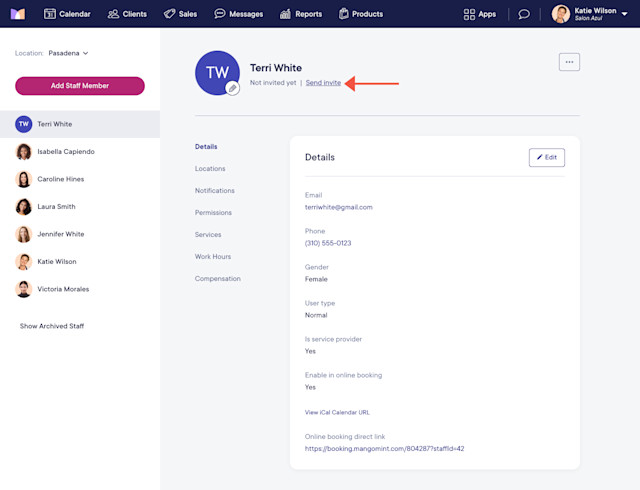Select Isabella Capiendo in staff list

[x=80, y=151]
